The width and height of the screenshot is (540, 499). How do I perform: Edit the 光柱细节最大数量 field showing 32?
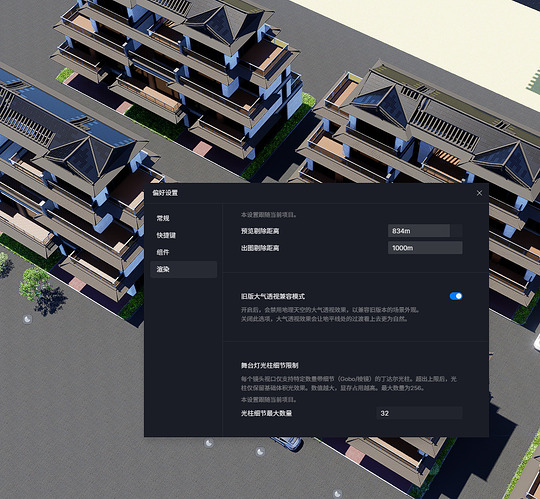pos(419,413)
